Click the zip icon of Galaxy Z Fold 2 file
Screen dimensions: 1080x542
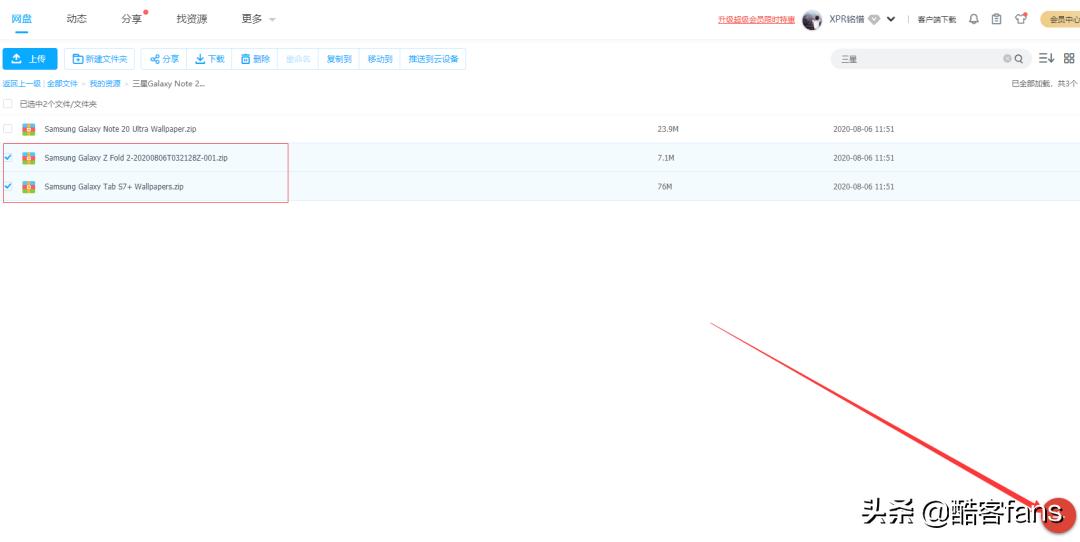(x=28, y=158)
